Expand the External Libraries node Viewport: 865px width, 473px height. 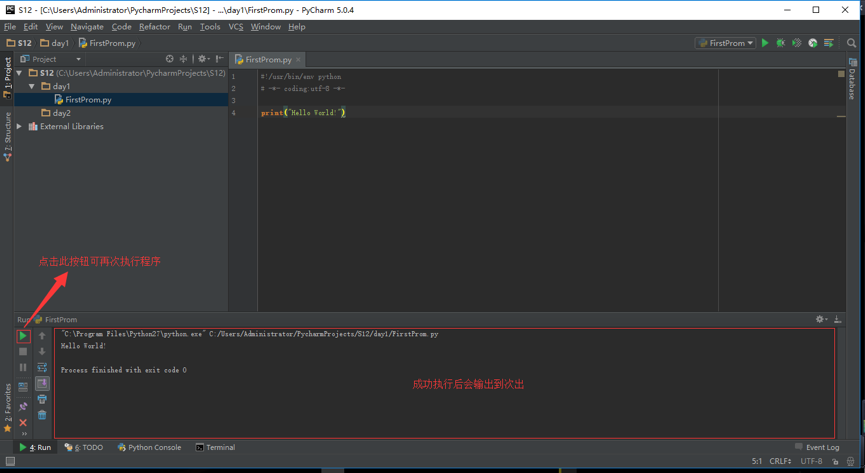(x=19, y=126)
